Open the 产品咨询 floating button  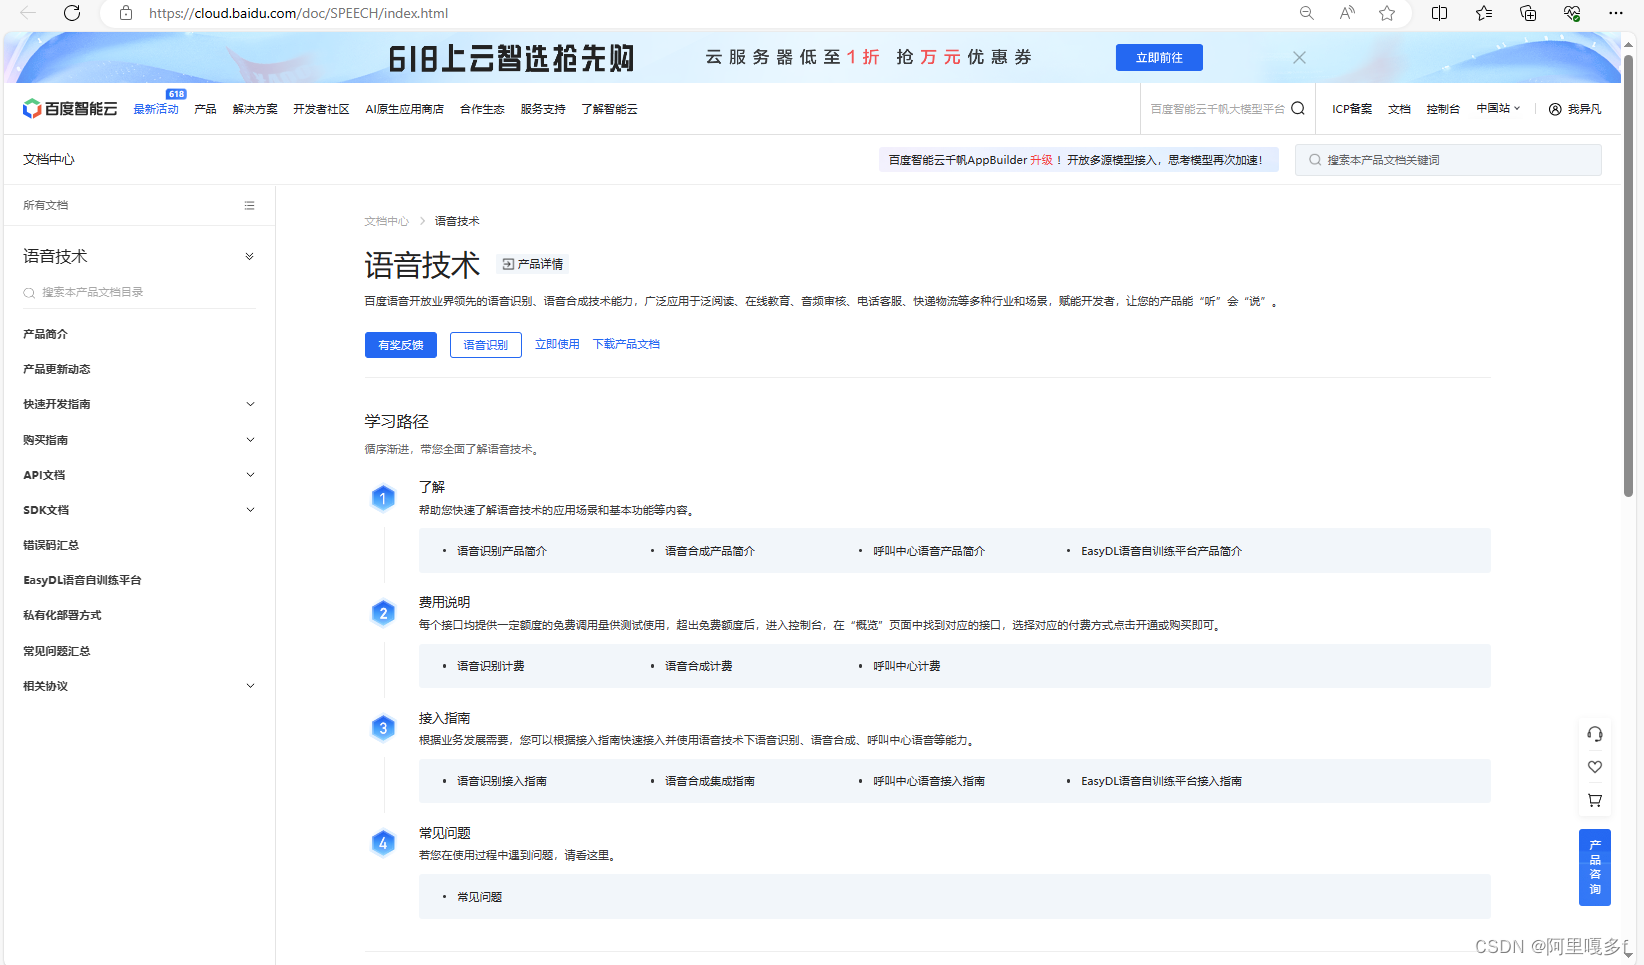click(1595, 867)
